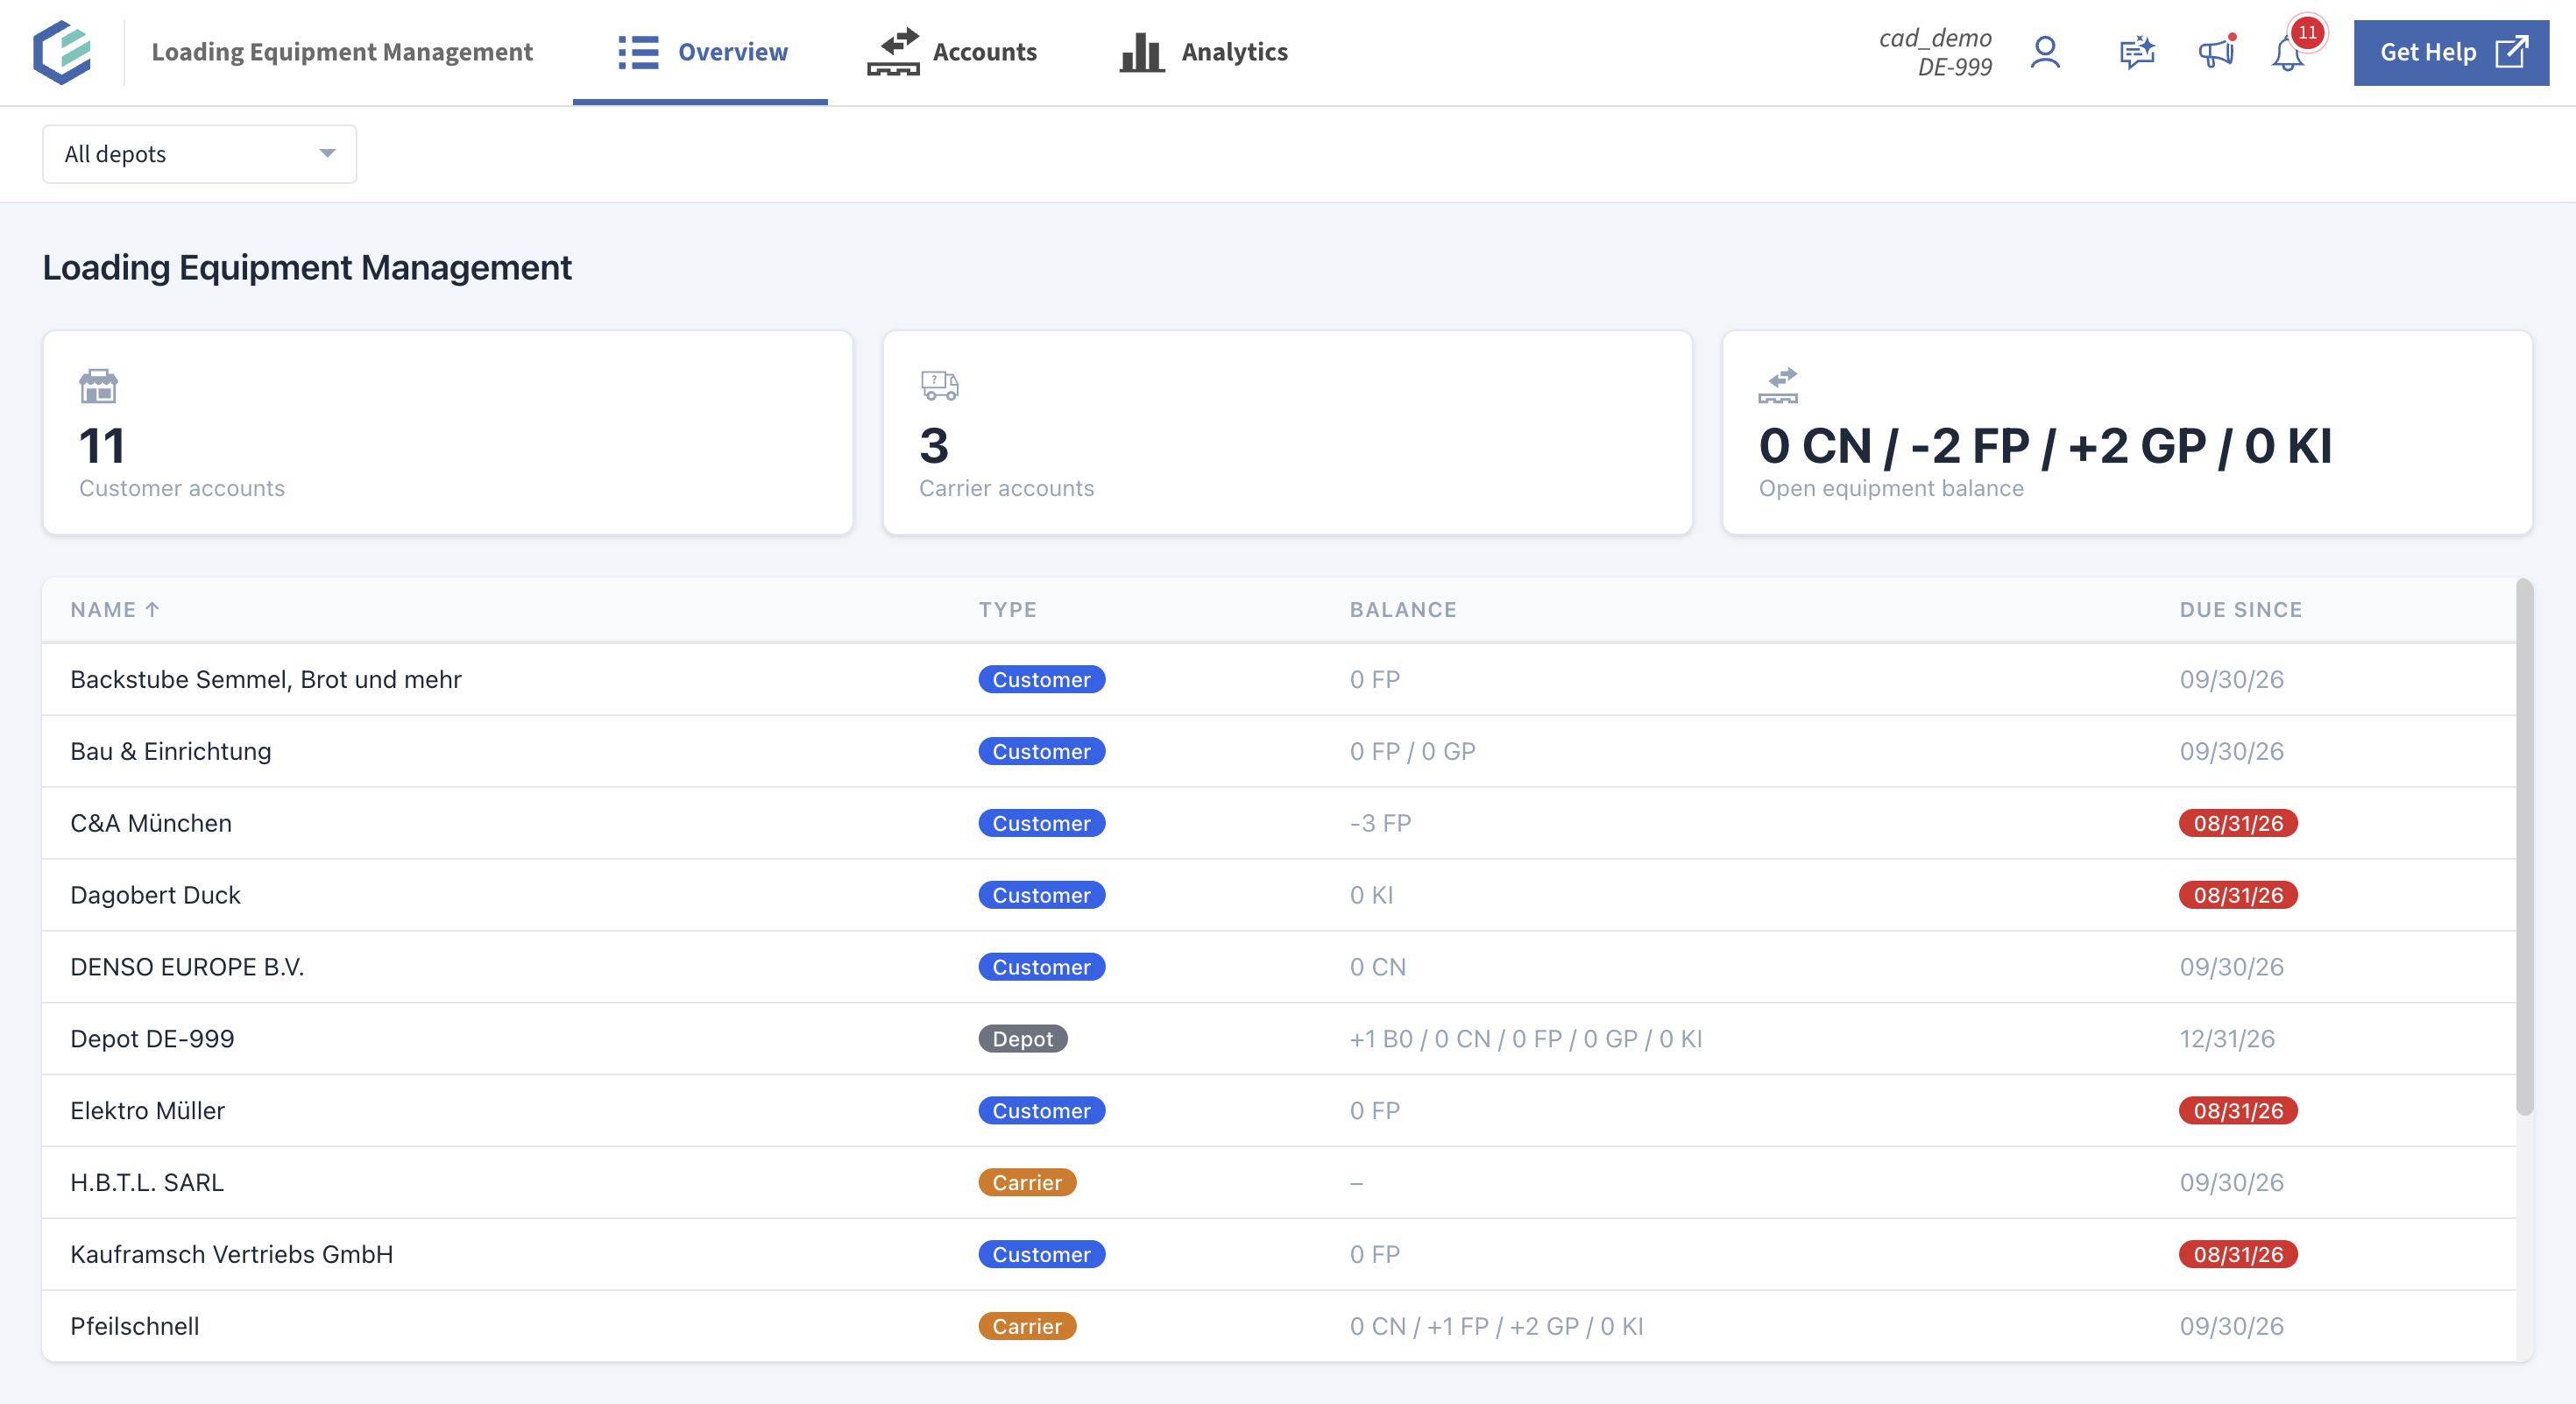This screenshot has width=2576, height=1404.
Task: Click the Accounts pallet exchange icon
Action: (893, 52)
